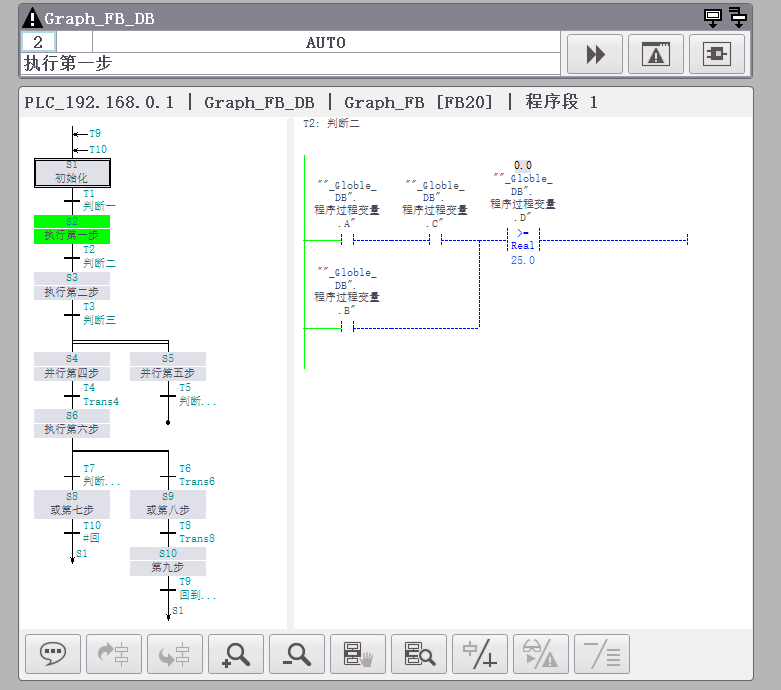Select parallel step S5 并行第五步
The image size is (781, 690).
click(168, 367)
